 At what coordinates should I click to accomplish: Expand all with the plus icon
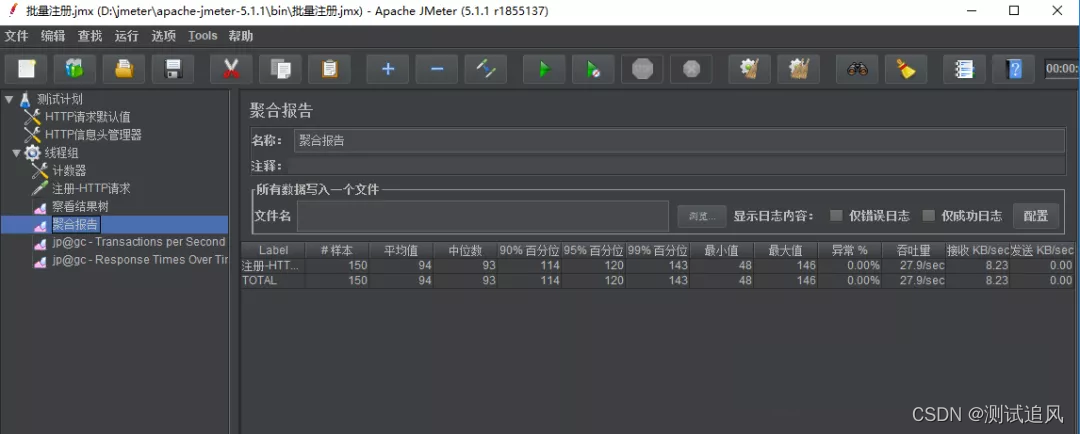[x=388, y=69]
